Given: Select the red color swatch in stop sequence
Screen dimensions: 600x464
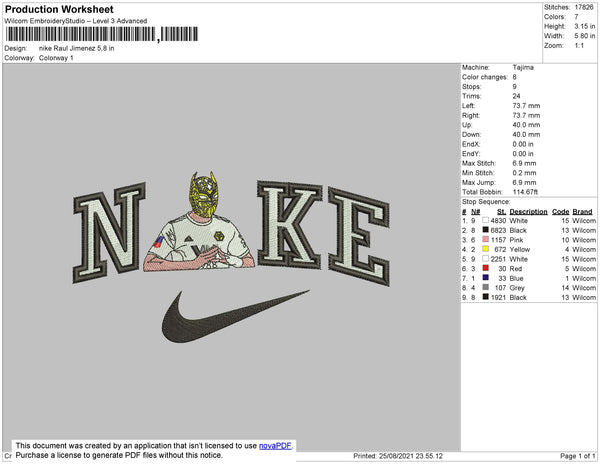Looking at the screenshot, I should coord(485,268).
